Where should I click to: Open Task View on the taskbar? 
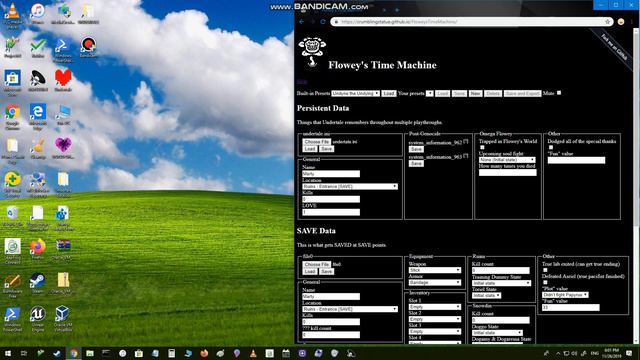24,353
